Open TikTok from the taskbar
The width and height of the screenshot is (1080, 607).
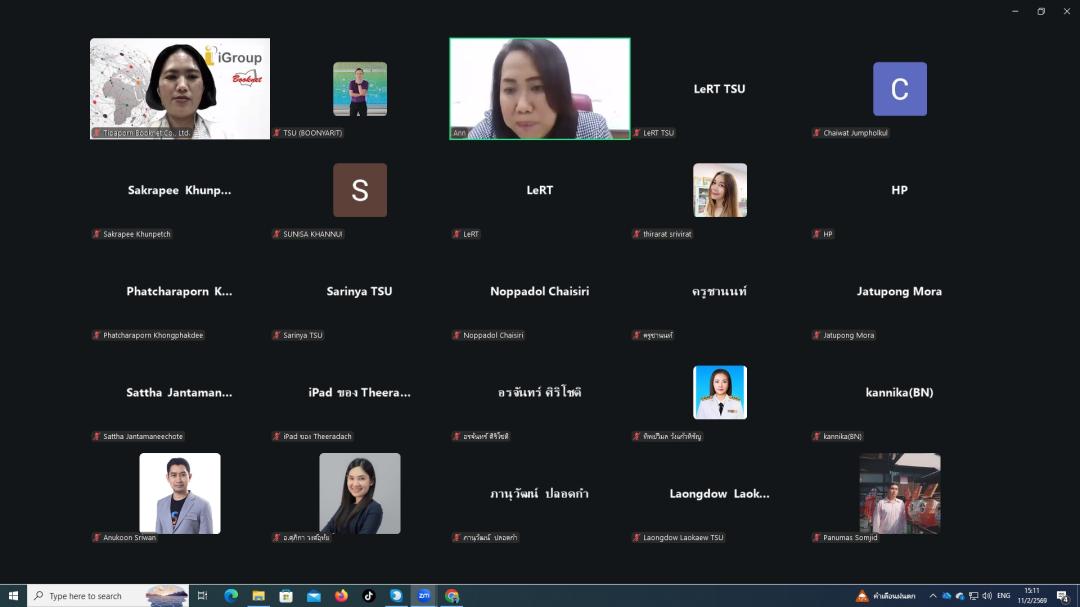pyautogui.click(x=369, y=596)
